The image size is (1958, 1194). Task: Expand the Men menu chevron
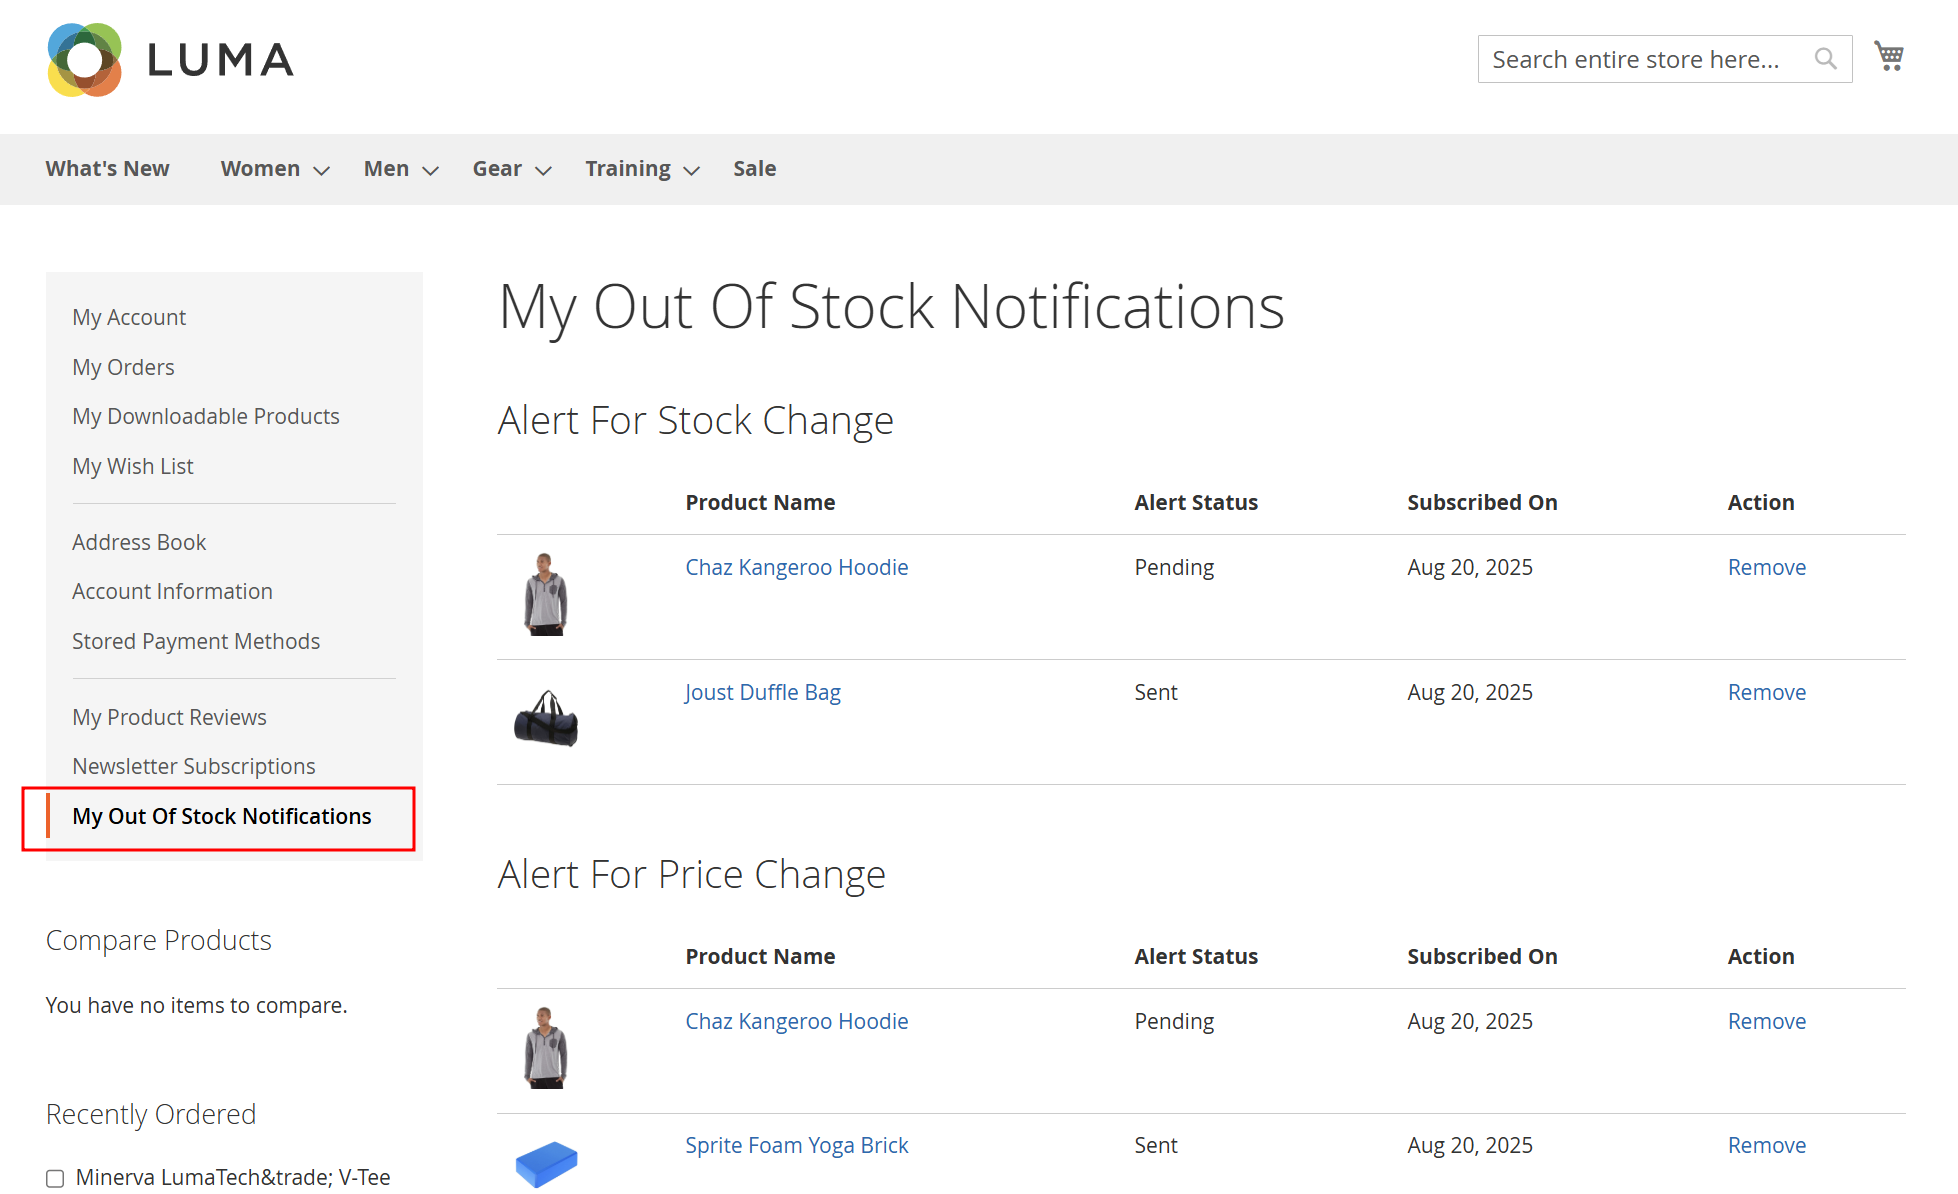point(430,170)
